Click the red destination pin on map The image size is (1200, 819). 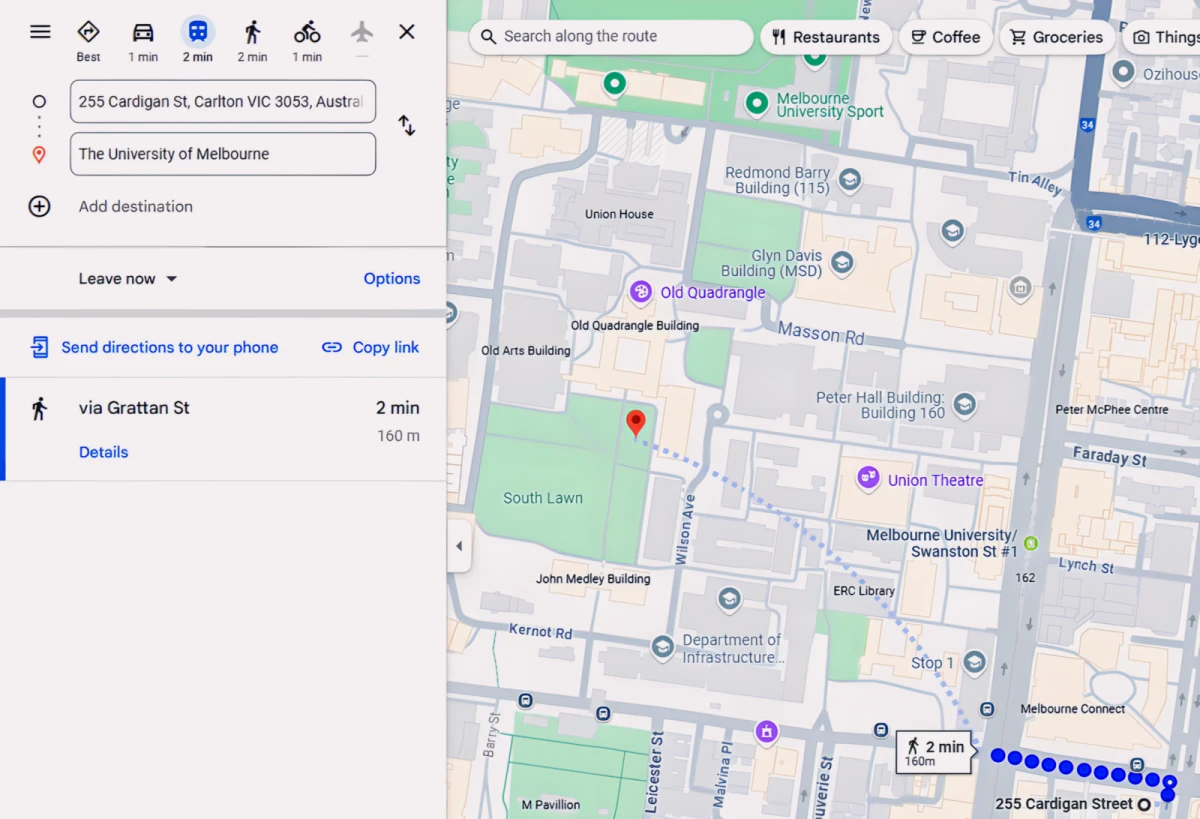coord(635,423)
